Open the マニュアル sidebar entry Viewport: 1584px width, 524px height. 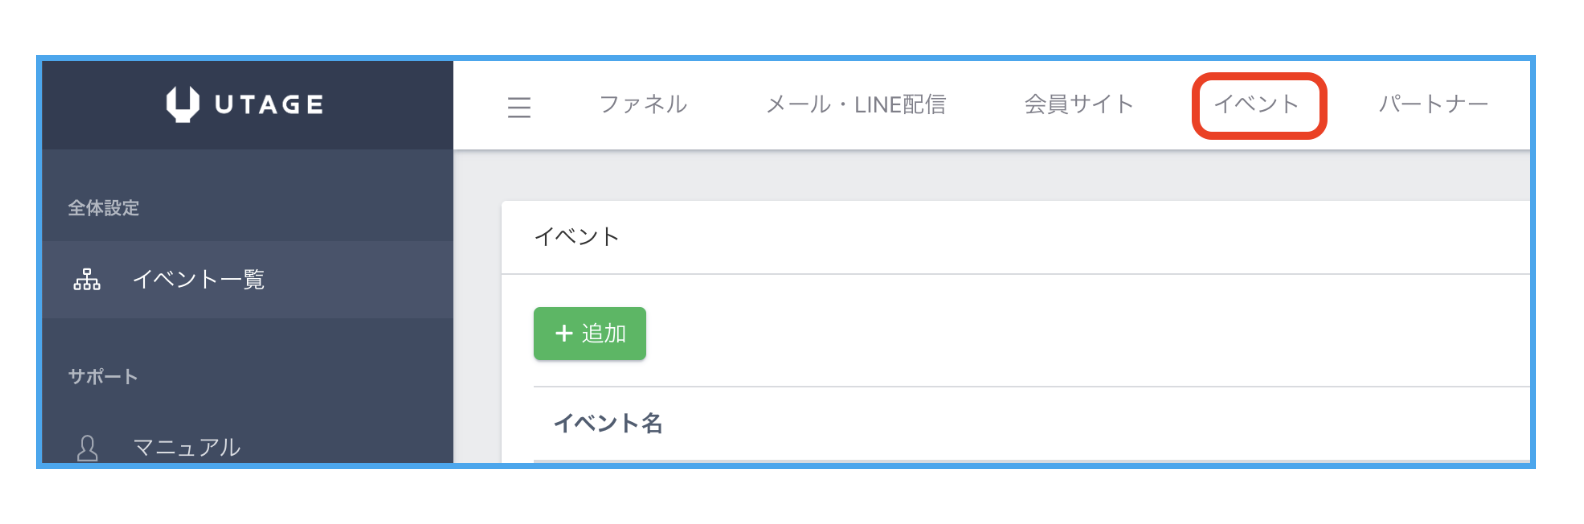(x=187, y=447)
